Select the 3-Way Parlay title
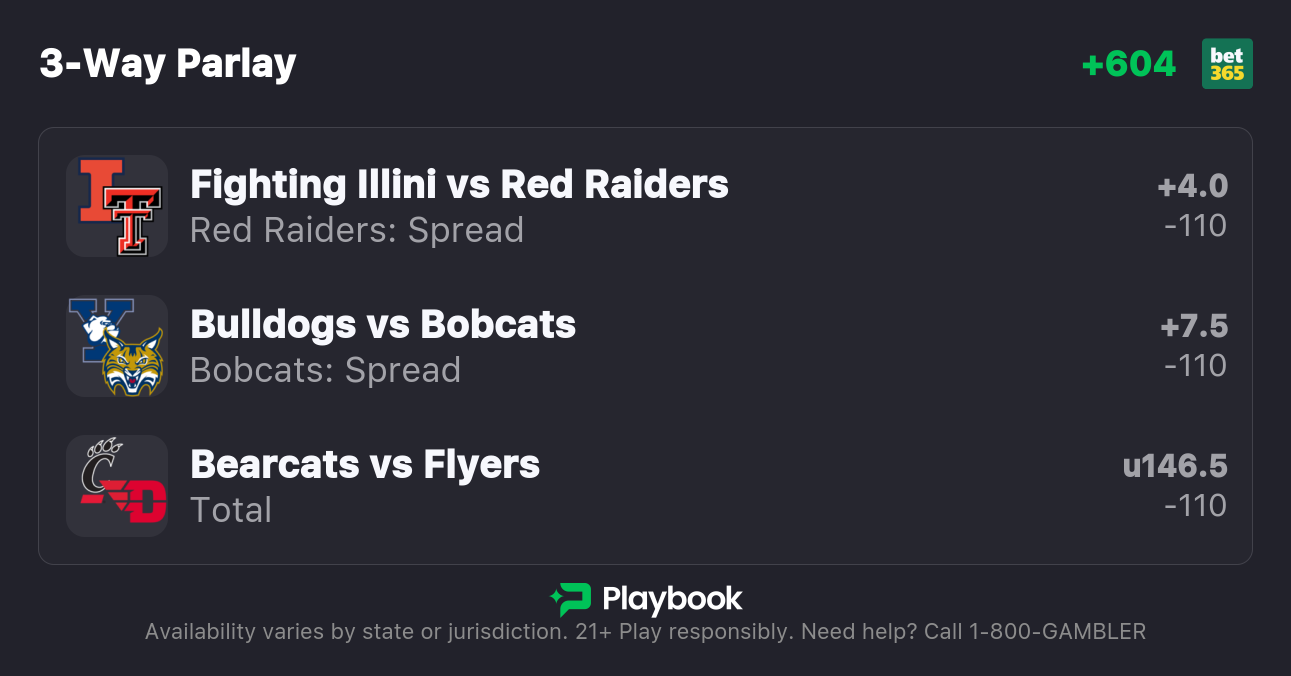This screenshot has height=676, width=1291. coord(168,64)
